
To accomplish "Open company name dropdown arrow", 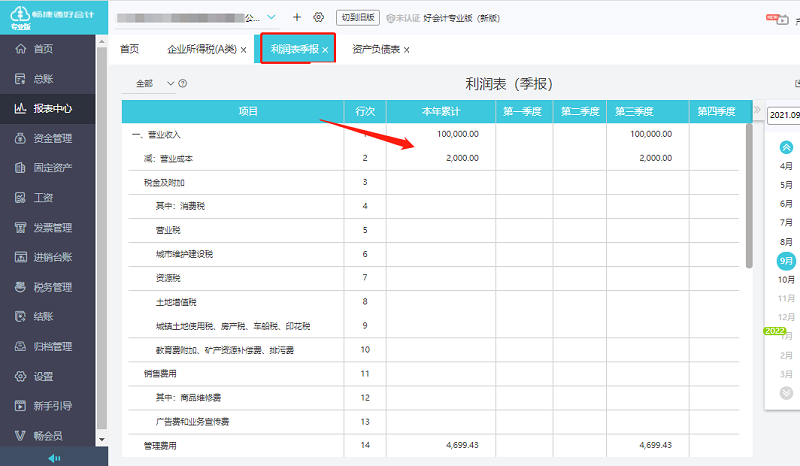I will coord(271,17).
